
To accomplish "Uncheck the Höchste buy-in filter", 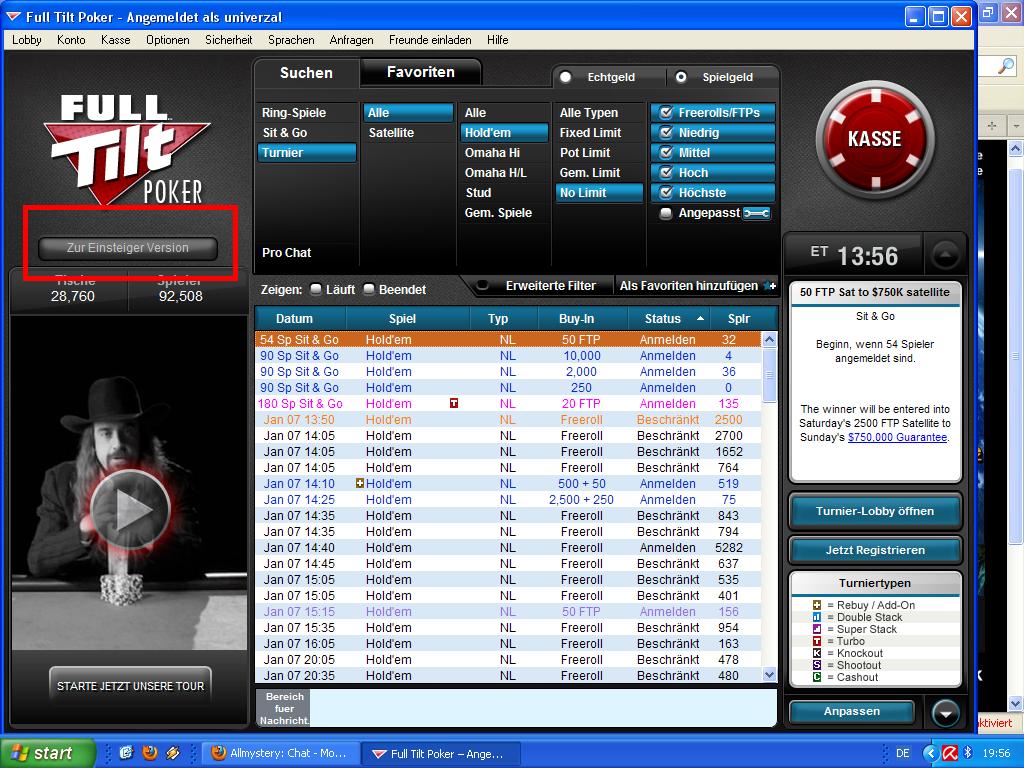I will (x=666, y=193).
